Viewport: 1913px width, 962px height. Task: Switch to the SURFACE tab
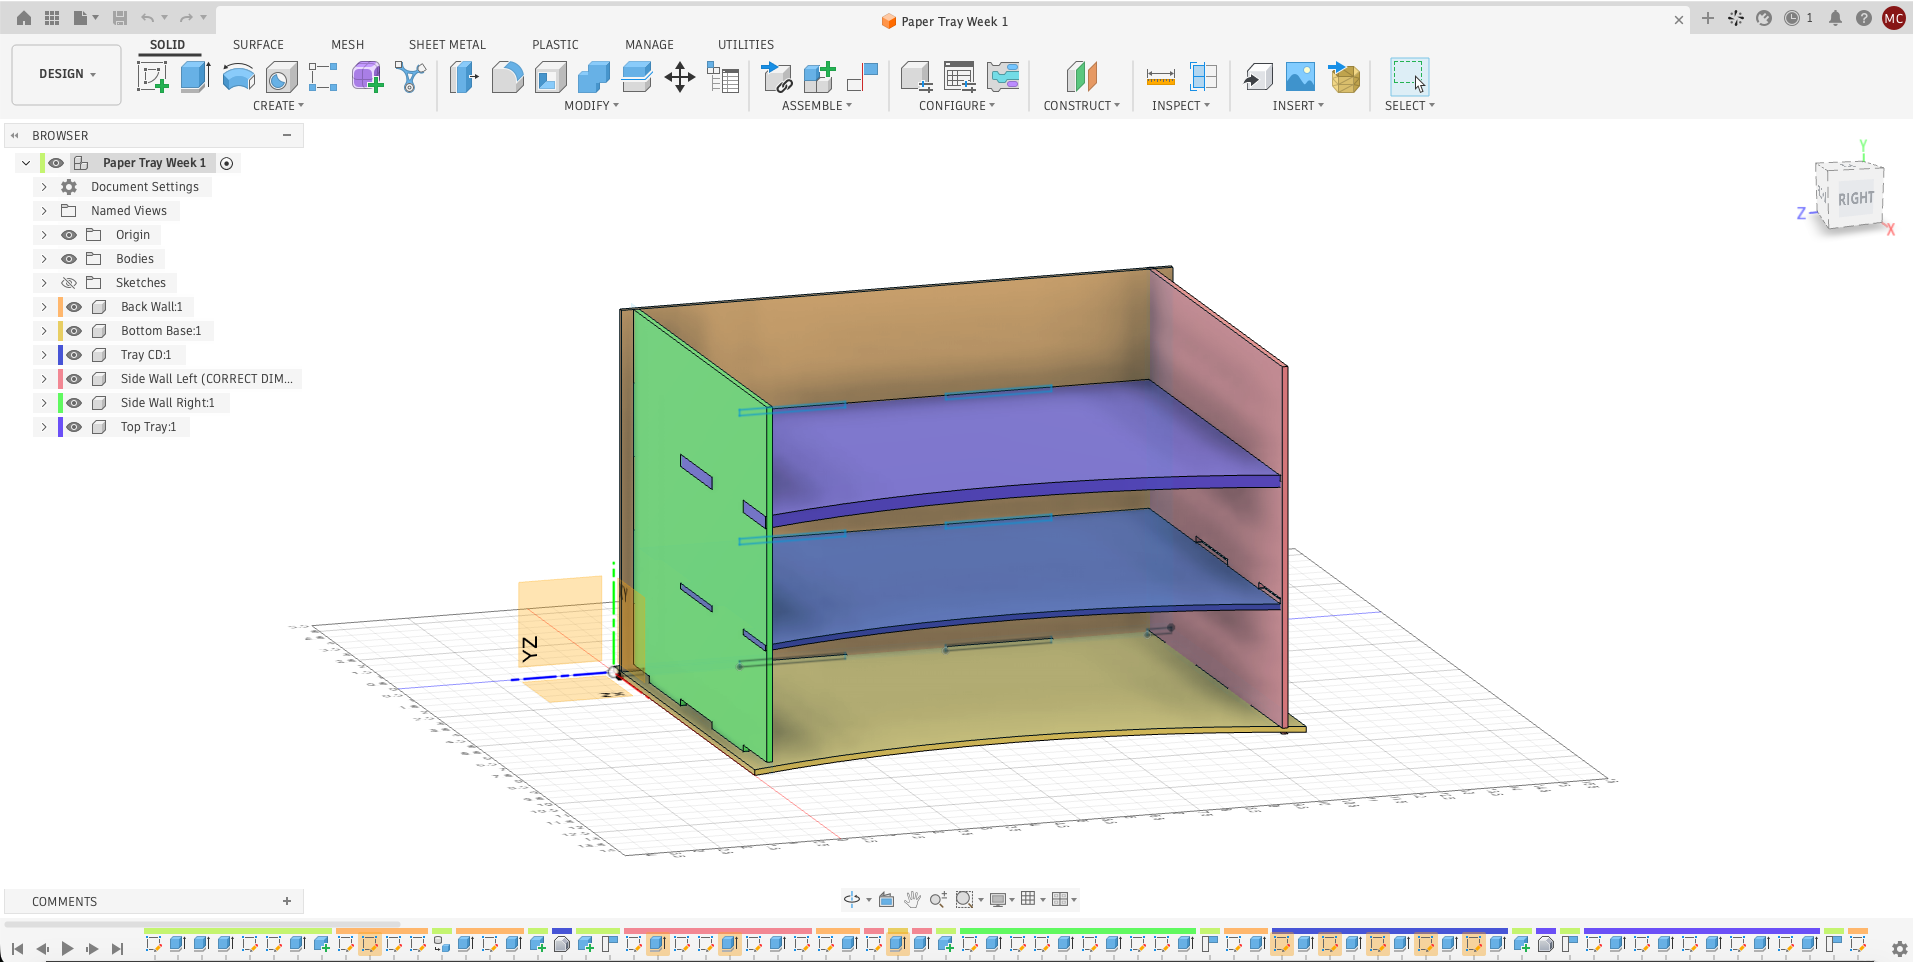point(258,44)
